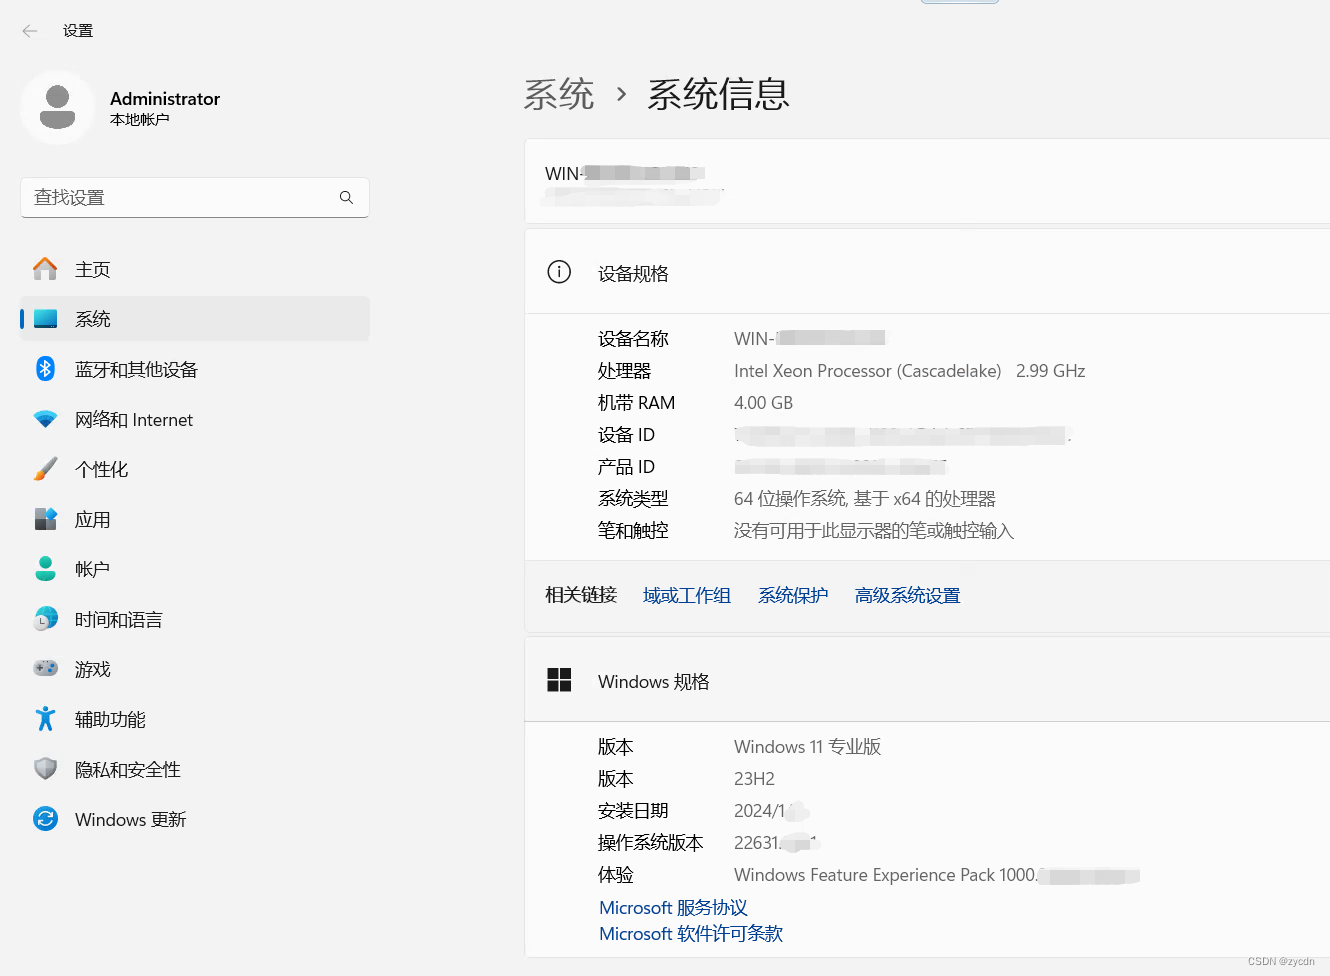1330x976 pixels.
Task: Open Windows 更新 page
Action: pyautogui.click(x=195, y=819)
